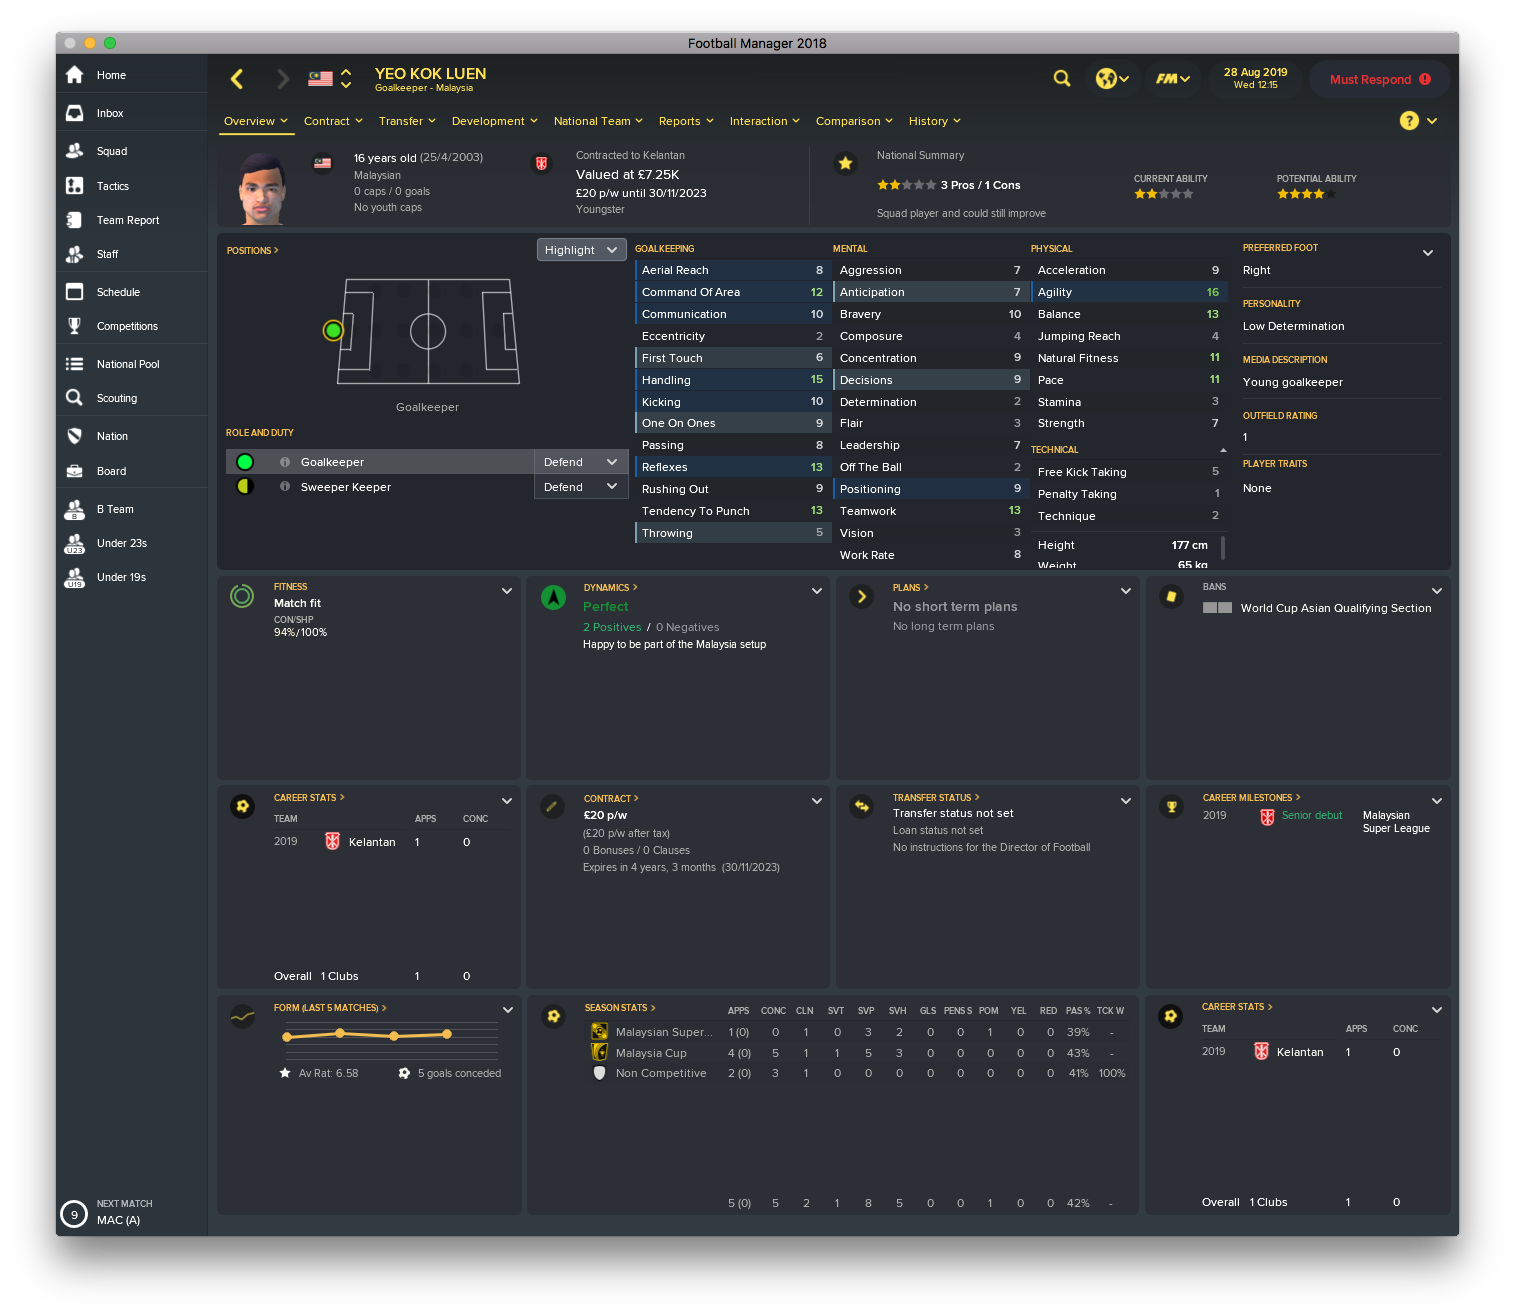
Task: Click the 28 Aug 2019 date button
Action: (1256, 78)
